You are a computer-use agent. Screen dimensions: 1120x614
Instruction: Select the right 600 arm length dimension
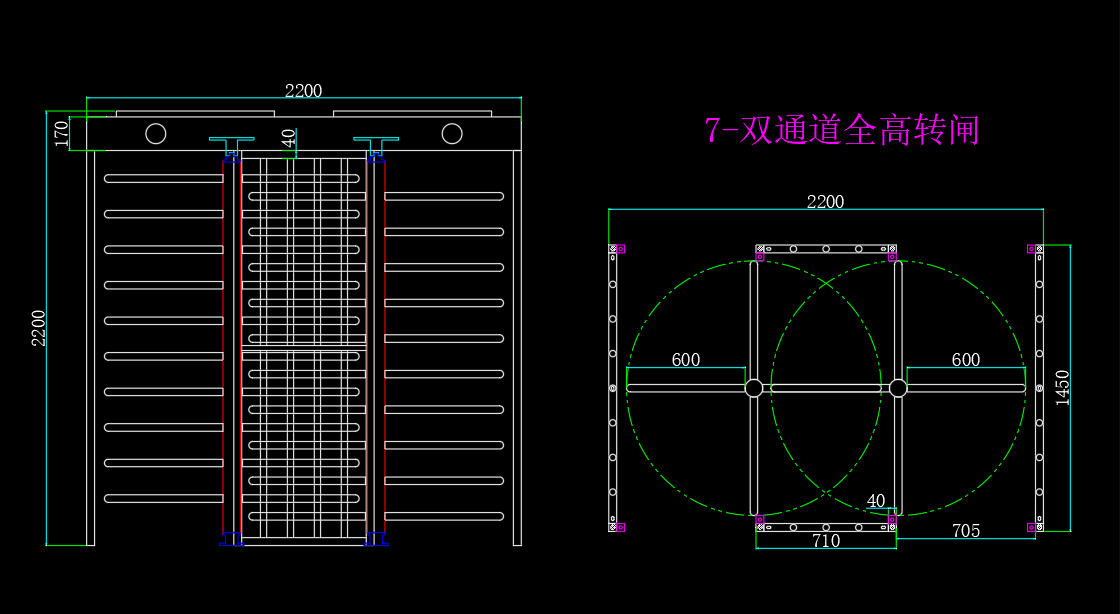coord(966,360)
